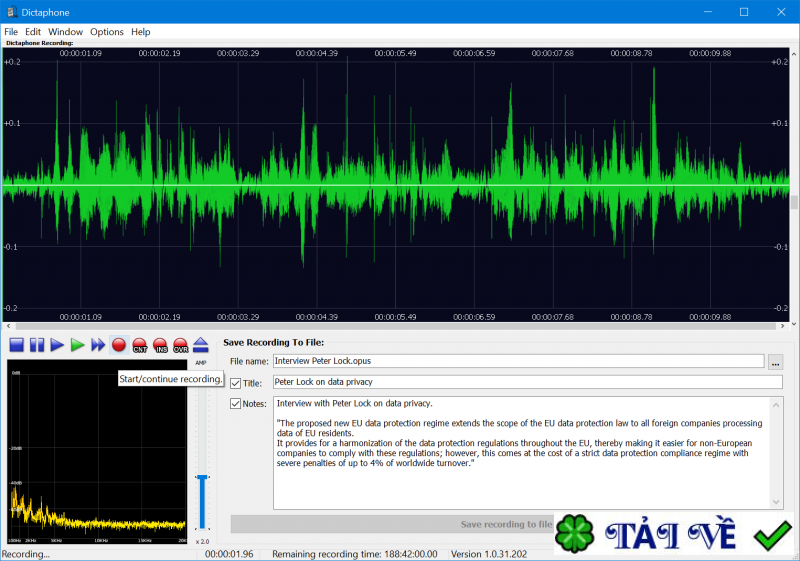Click the green play icon
Image resolution: width=800 pixels, height=561 pixels.
(78, 345)
